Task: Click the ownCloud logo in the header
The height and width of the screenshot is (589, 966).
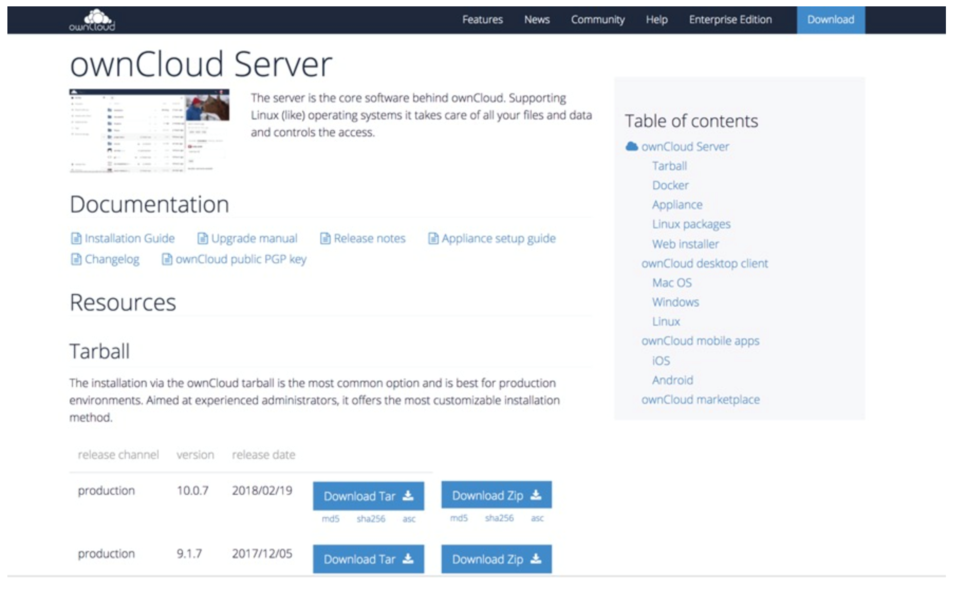Action: click(x=92, y=20)
